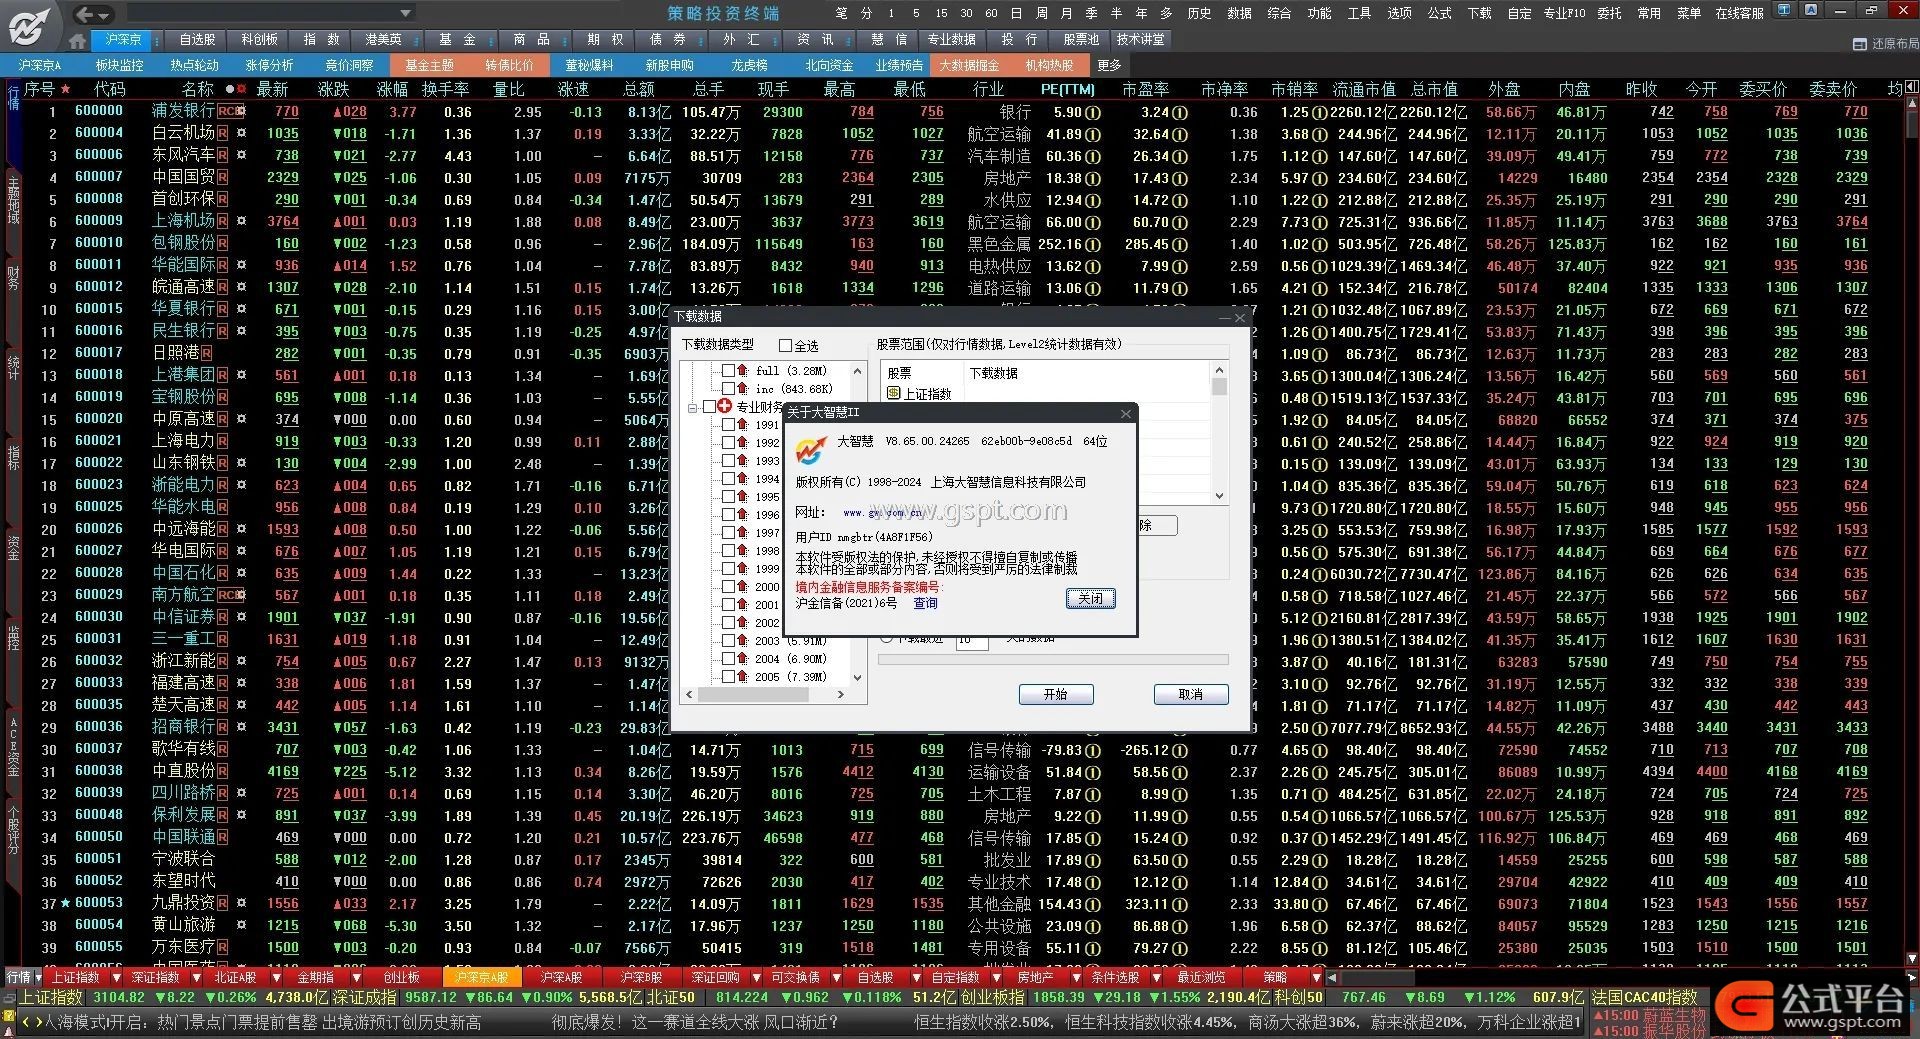Click the red arrow icon next to full (3.28M)
Viewport: 1920px width, 1039px height.
click(x=743, y=370)
